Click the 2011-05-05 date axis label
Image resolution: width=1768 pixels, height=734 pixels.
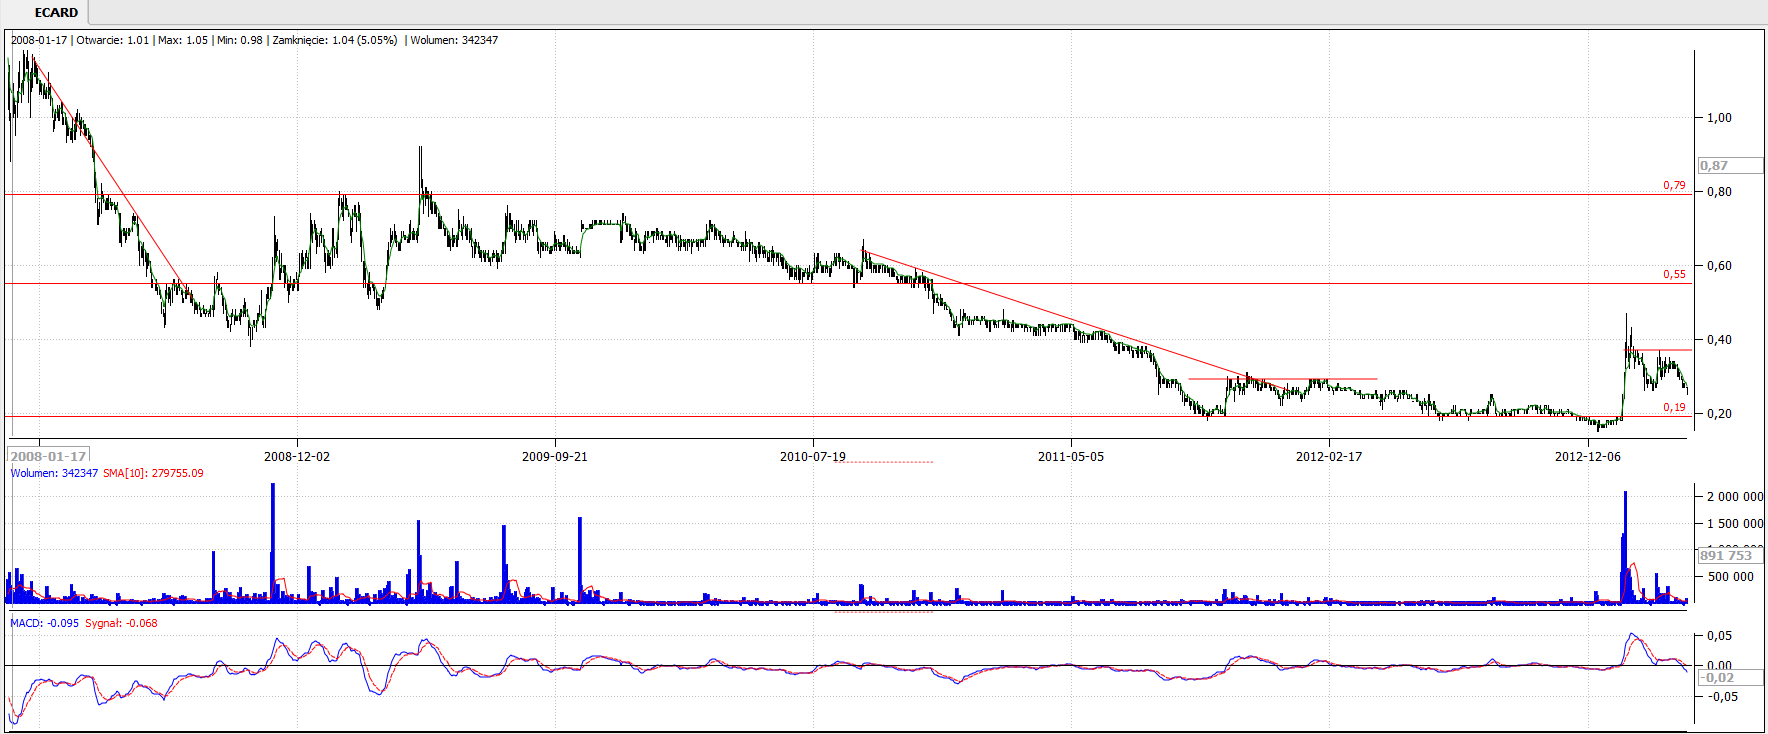[1071, 457]
